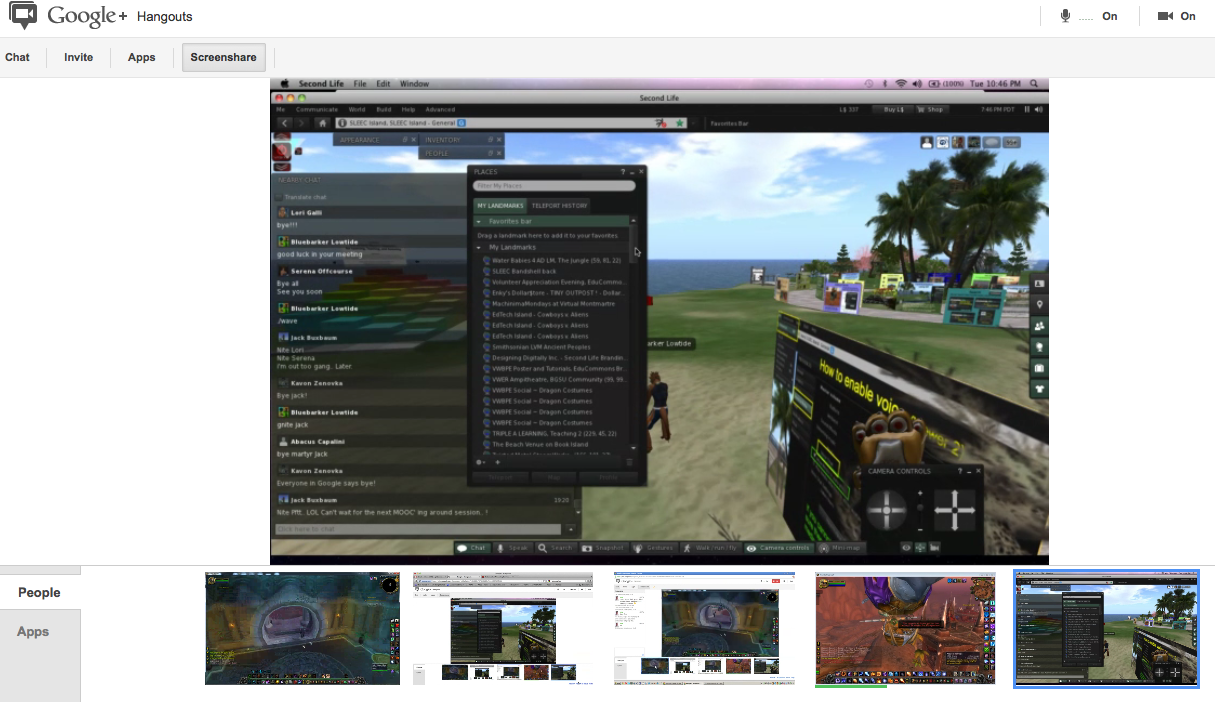Collapse the Favorites bar section
This screenshot has height=702, width=1215.
(479, 221)
